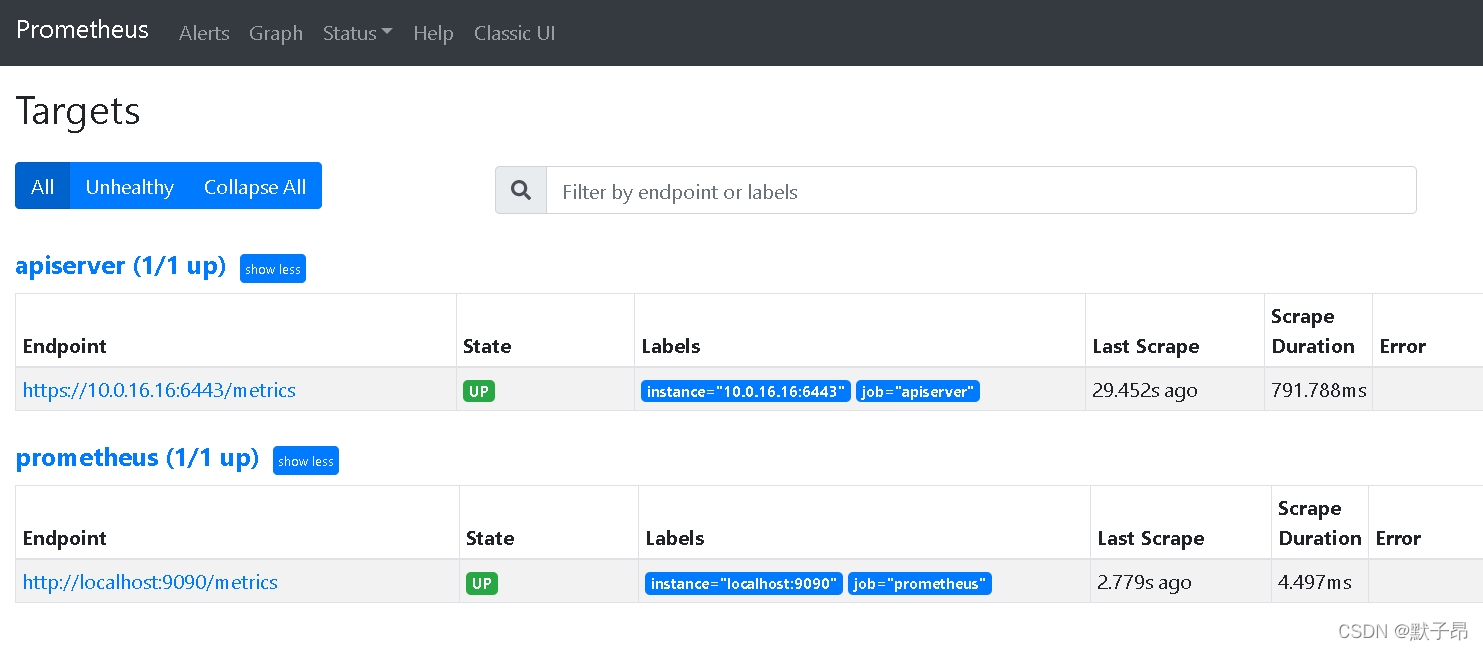Switch to Classic UI

[514, 33]
